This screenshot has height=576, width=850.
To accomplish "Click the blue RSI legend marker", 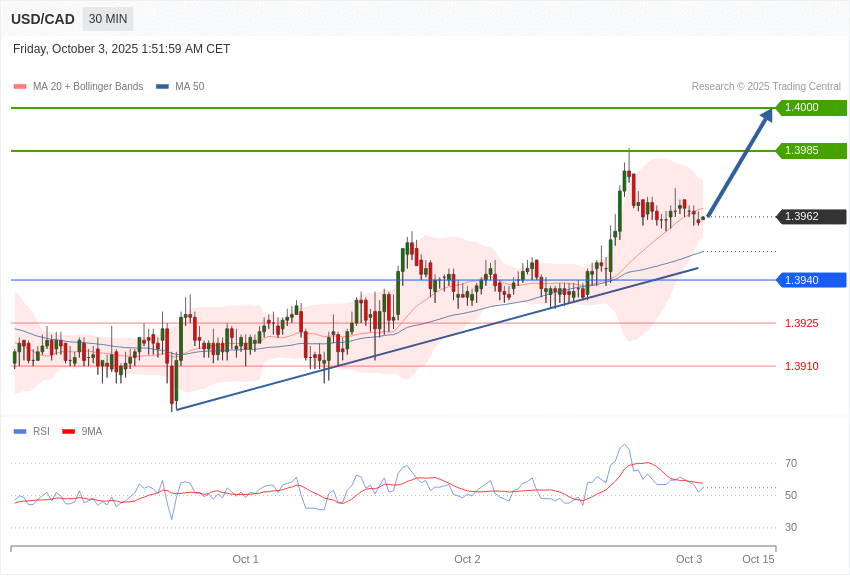I will coord(20,432).
